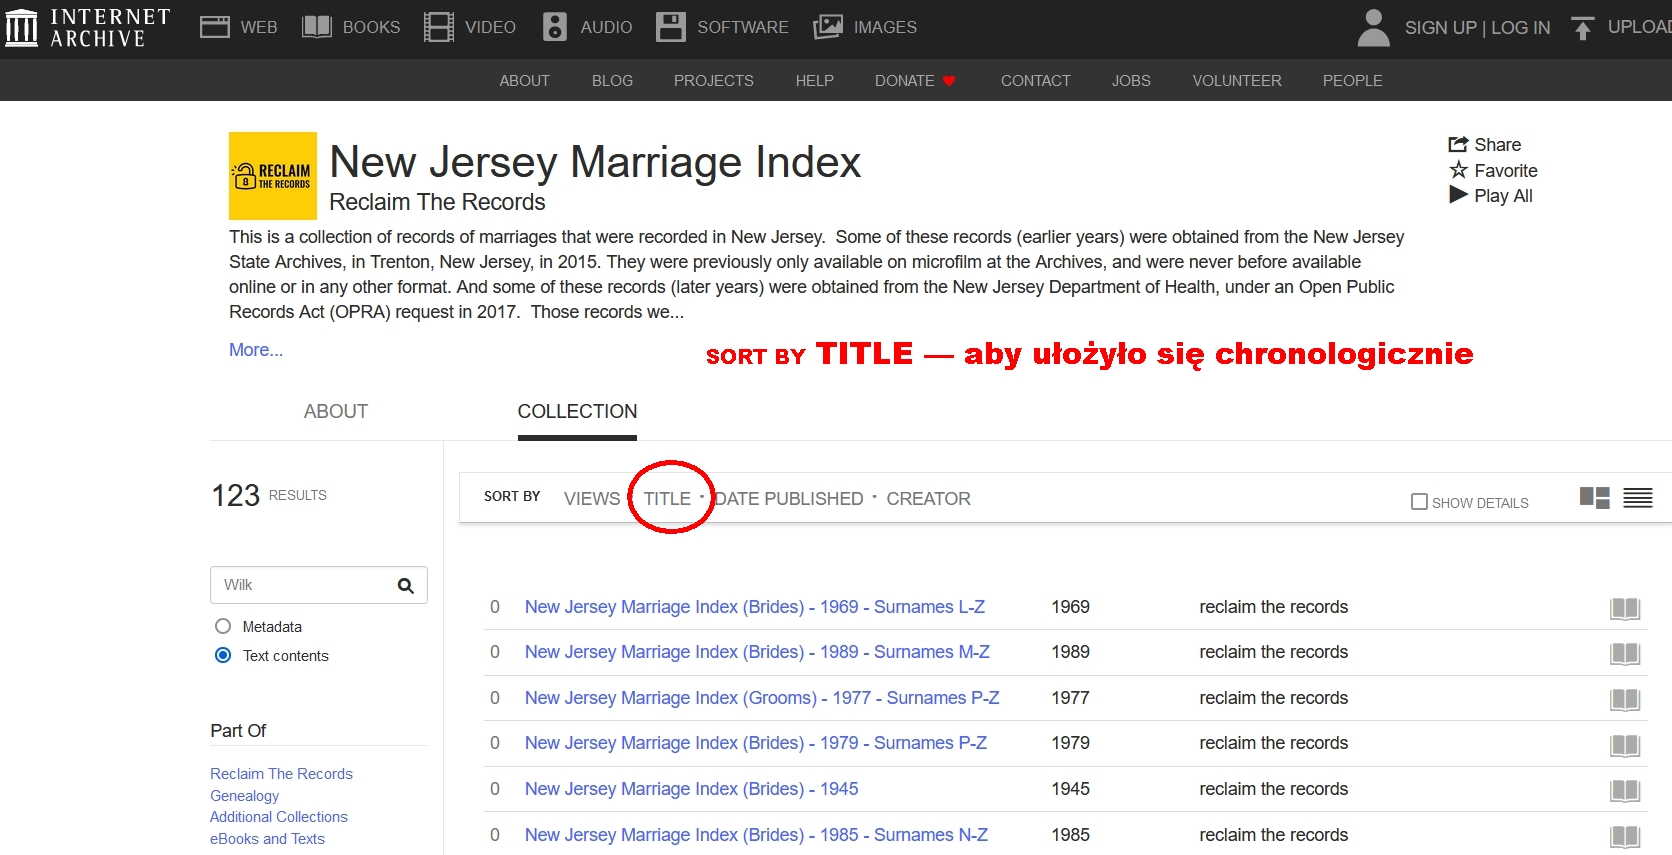The width and height of the screenshot is (1672, 855).
Task: Open the Contact menu item
Action: click(1035, 81)
